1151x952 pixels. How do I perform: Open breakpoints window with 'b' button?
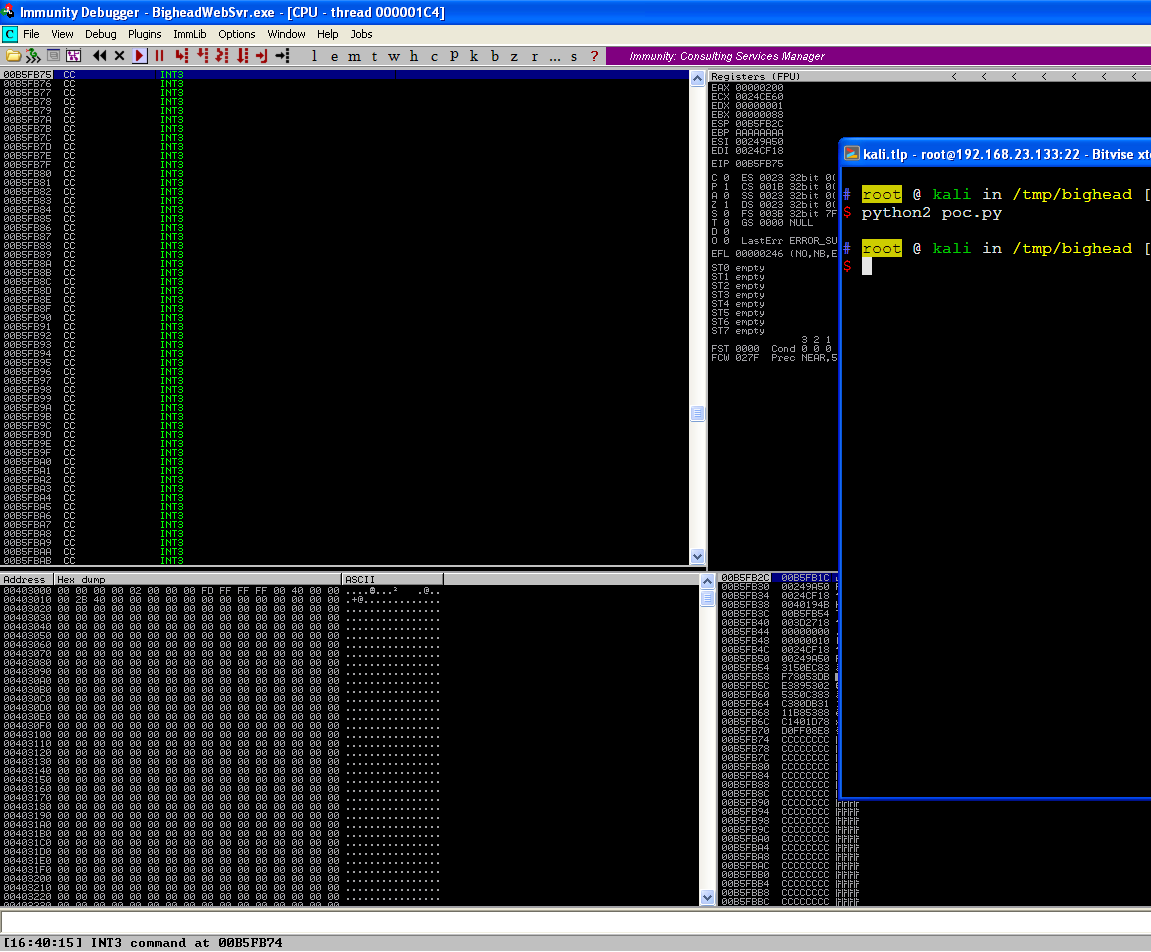click(494, 56)
